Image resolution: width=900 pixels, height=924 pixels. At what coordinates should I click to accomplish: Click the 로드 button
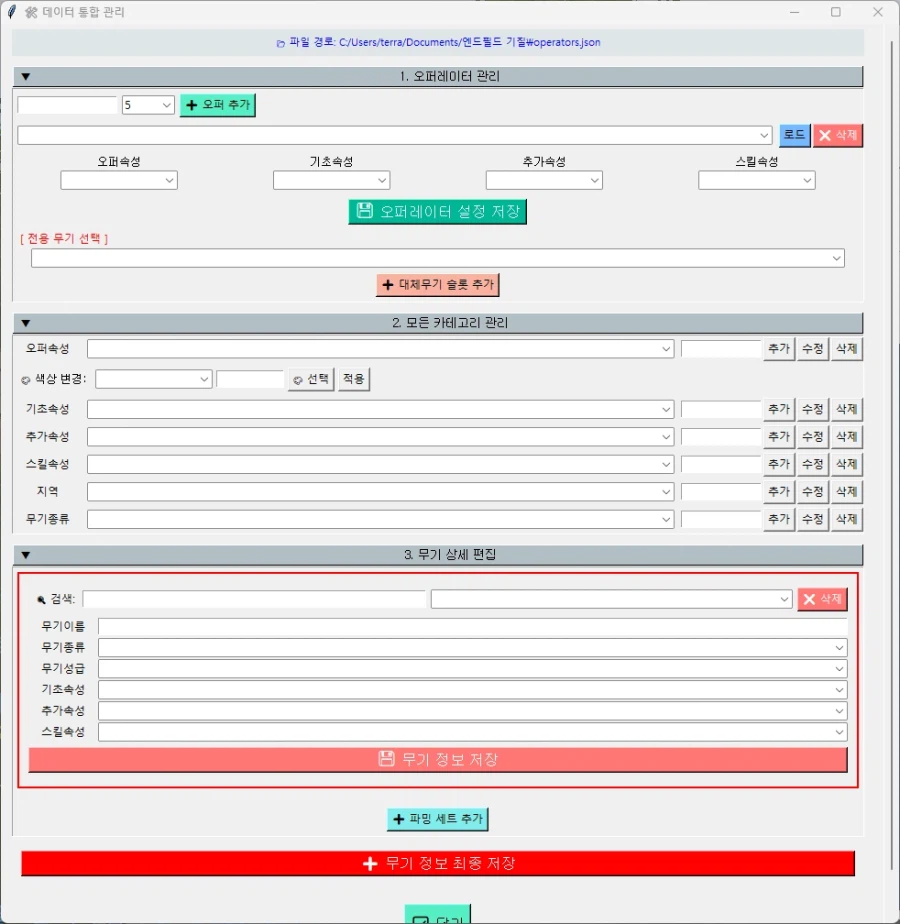point(793,135)
